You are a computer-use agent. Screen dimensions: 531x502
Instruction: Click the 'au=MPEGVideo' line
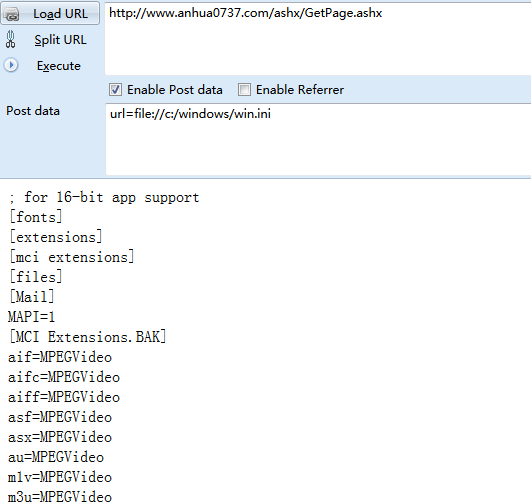click(56, 457)
